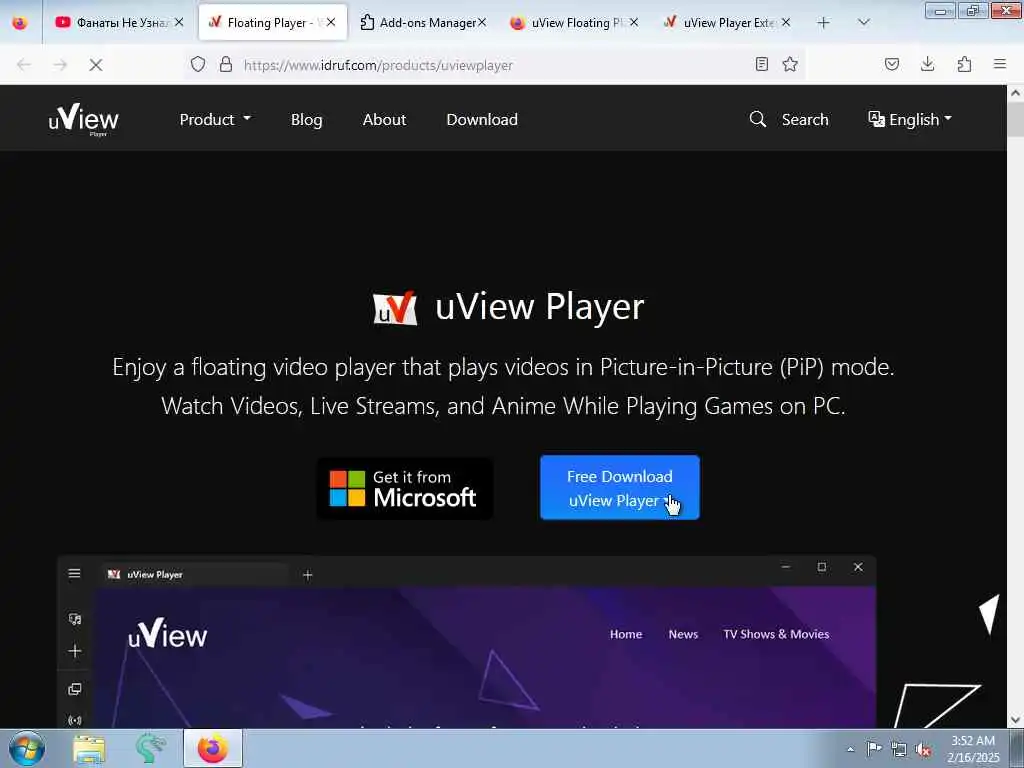Open Action Center flag icon
The height and width of the screenshot is (768, 1024).
click(874, 749)
